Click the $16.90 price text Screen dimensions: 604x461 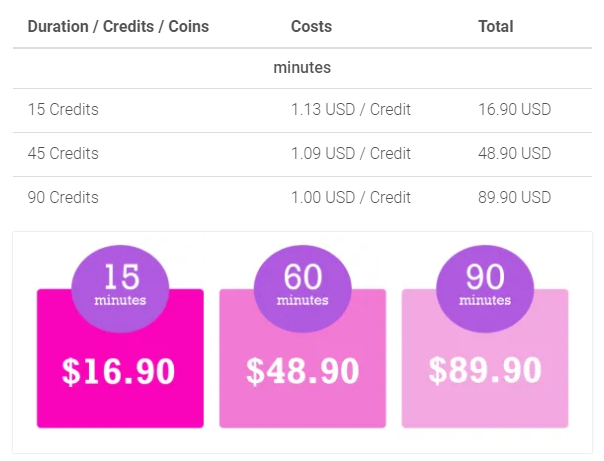click(x=119, y=371)
